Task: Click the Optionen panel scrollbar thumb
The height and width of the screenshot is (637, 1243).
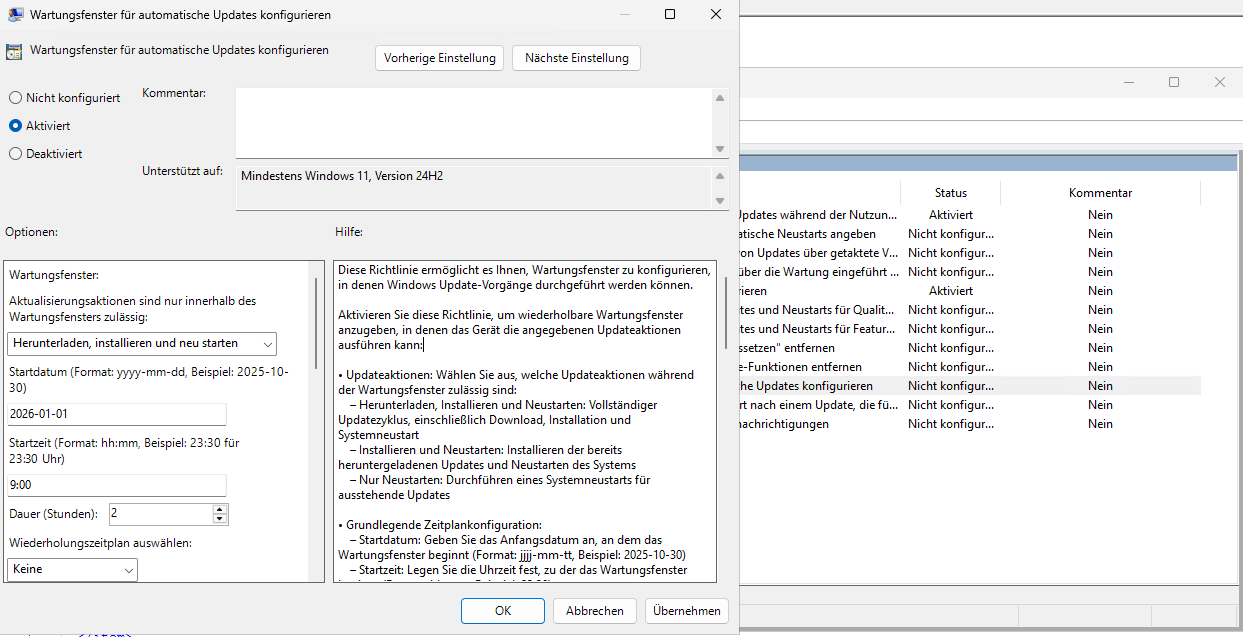Action: (317, 324)
